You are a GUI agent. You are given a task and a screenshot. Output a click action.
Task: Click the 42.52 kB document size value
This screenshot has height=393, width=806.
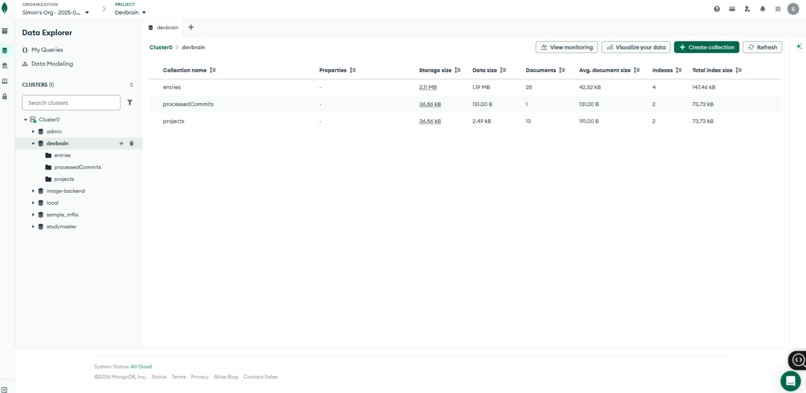pyautogui.click(x=590, y=87)
